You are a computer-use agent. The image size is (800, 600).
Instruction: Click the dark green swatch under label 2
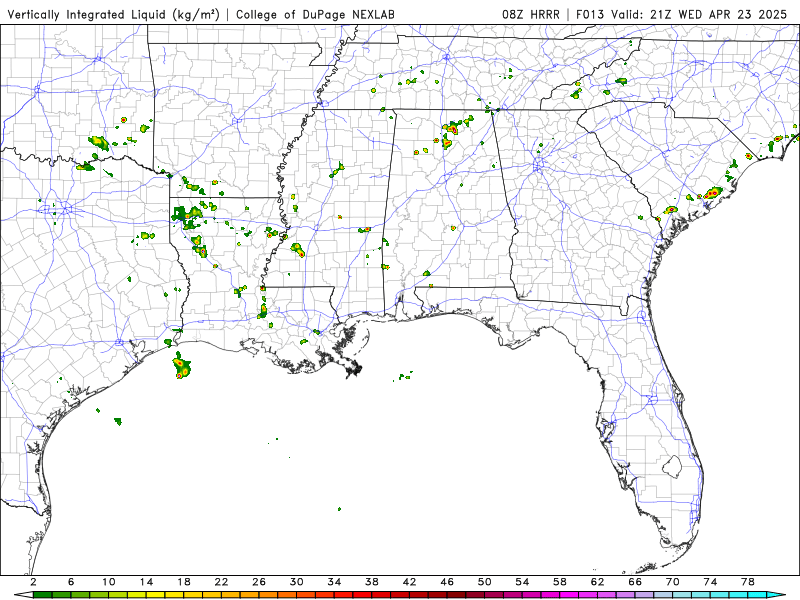click(42, 595)
